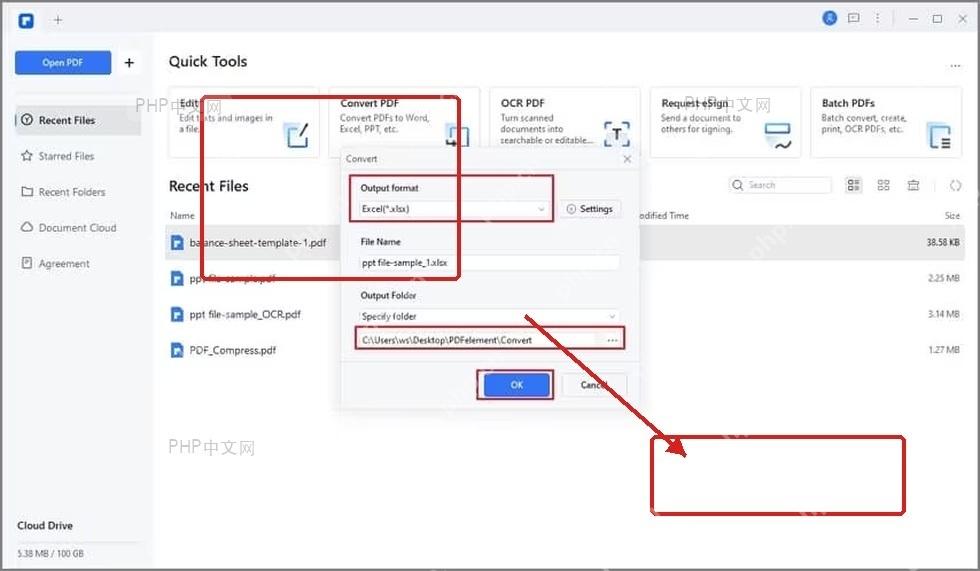This screenshot has height=571, width=980.
Task: Click balance-sheet-template-1.pdf file icon
Action: [x=178, y=242]
